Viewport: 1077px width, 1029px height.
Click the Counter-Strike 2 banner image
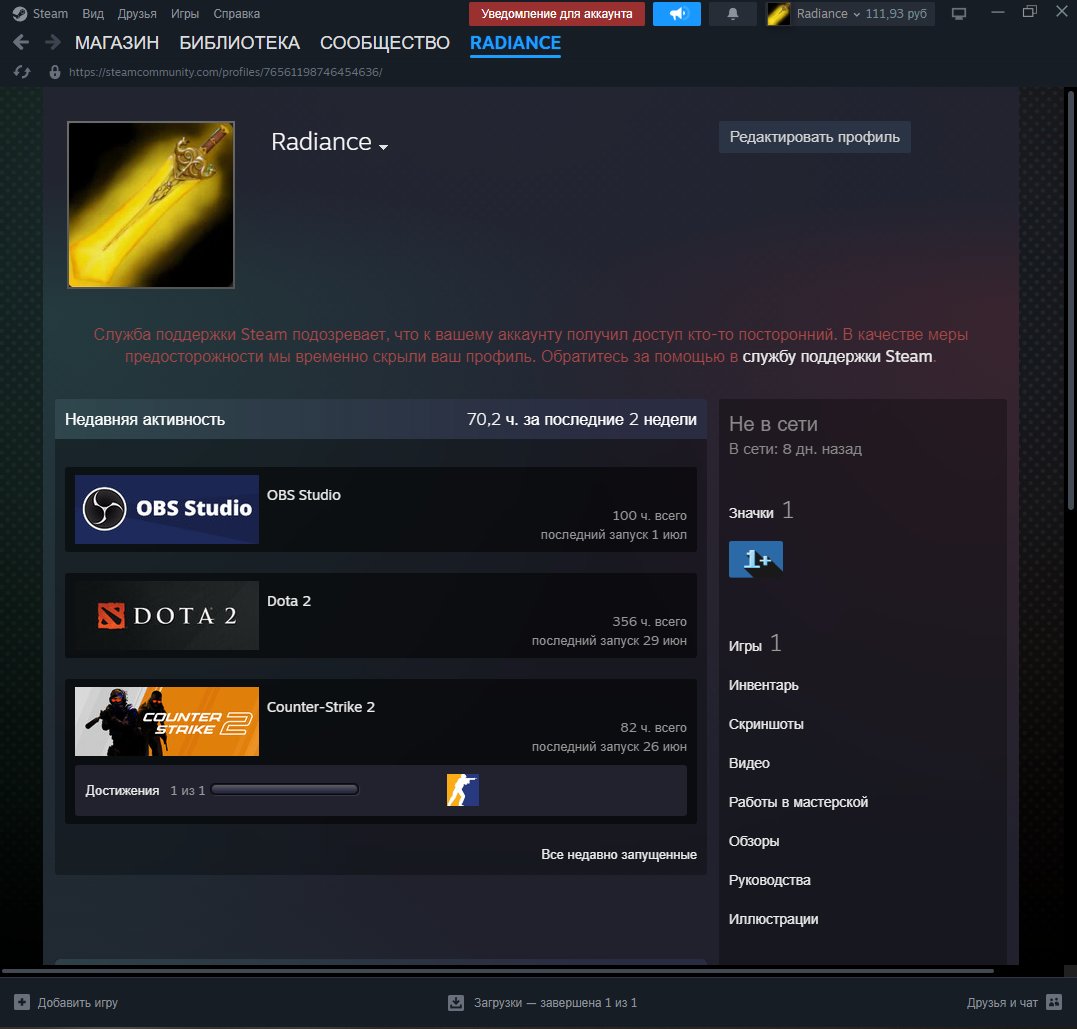coord(167,721)
